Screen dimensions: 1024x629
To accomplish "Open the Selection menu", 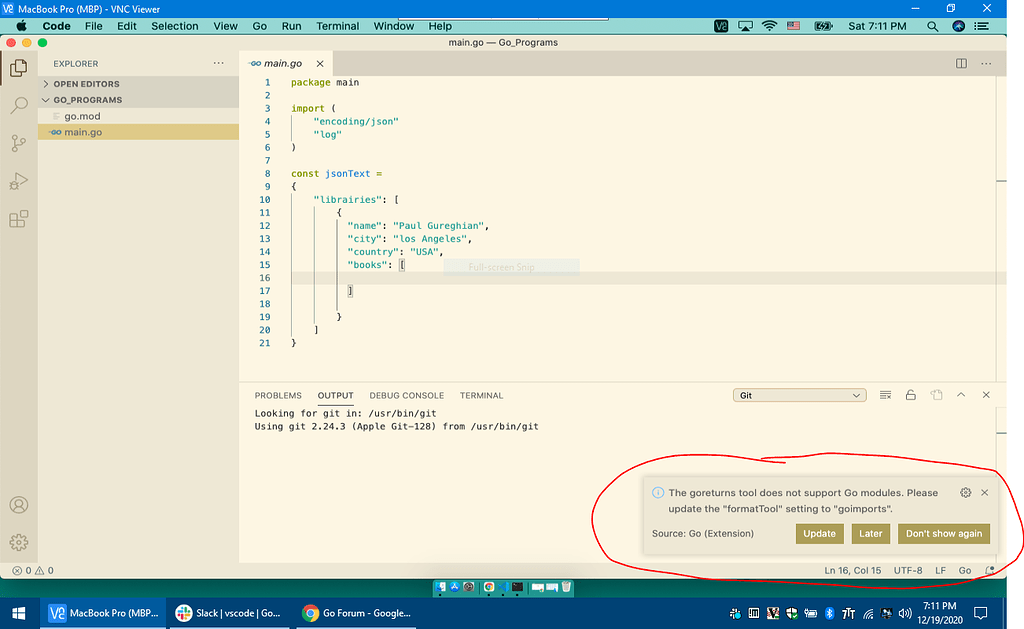I will [x=175, y=26].
